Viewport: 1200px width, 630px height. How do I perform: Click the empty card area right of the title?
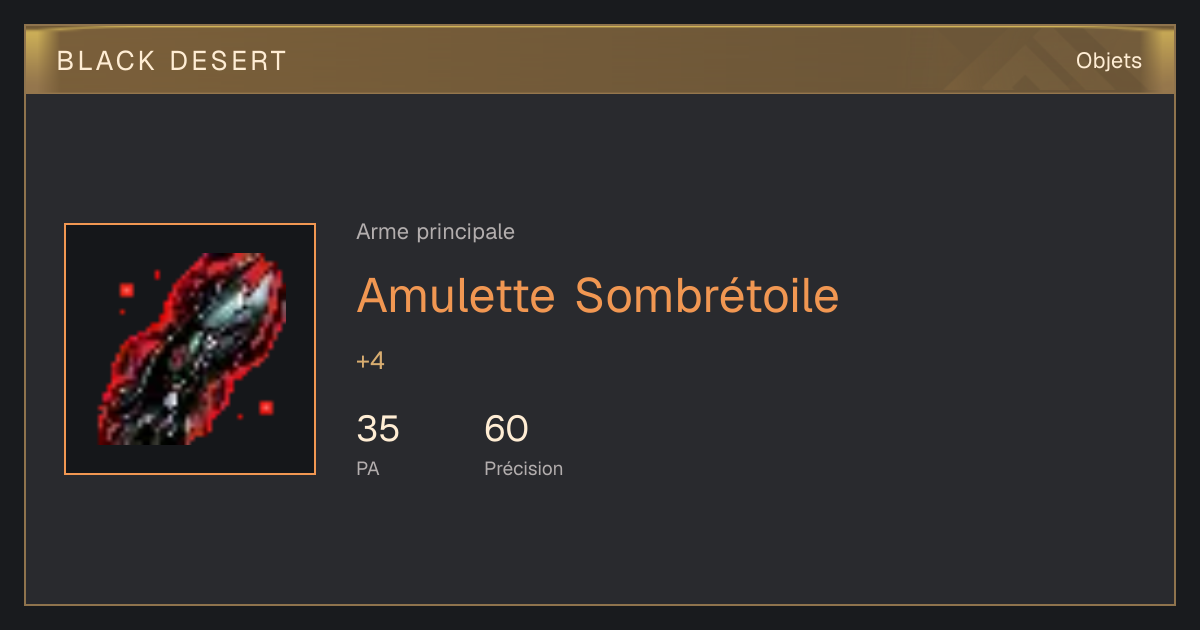(1000, 295)
